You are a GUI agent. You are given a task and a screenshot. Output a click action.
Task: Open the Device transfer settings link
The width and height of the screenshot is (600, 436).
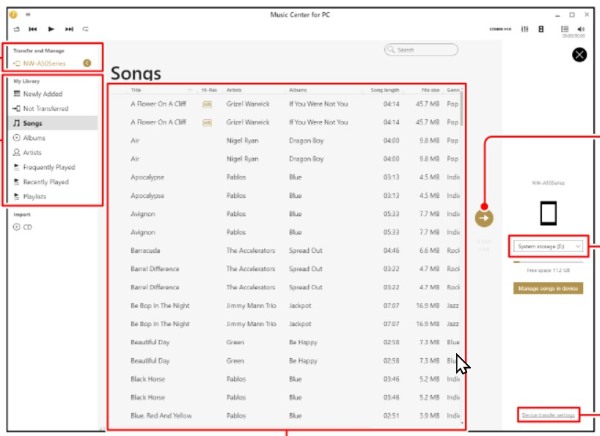click(x=548, y=415)
